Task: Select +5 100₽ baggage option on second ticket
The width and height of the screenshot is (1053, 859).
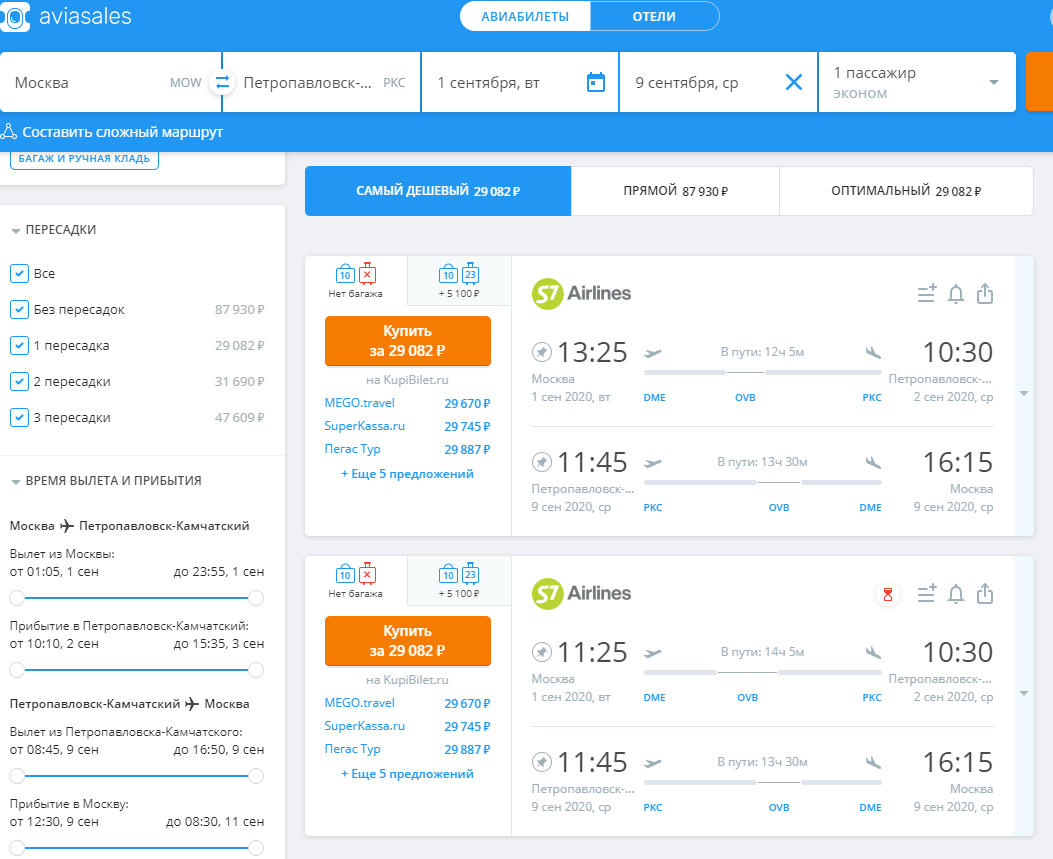Action: tap(459, 581)
